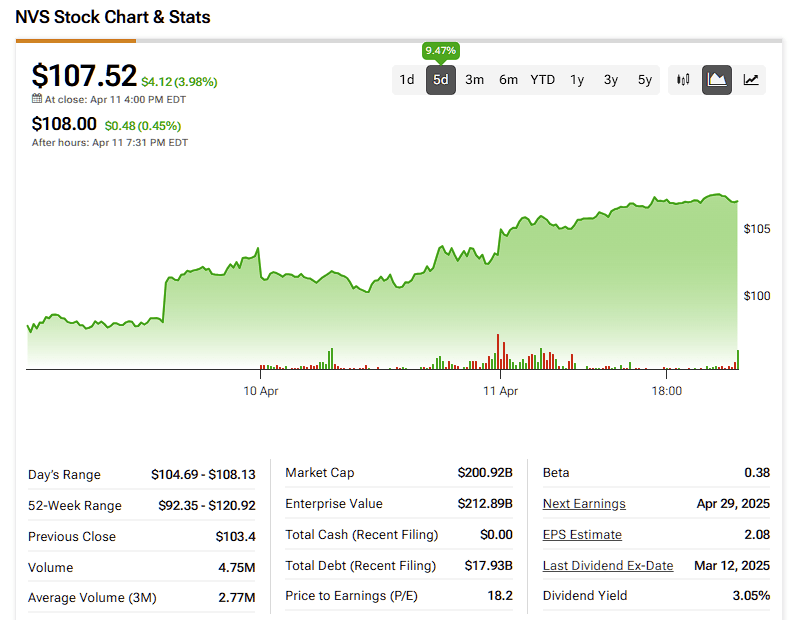
Task: Click Enterprise Value $212.89B
Action: (485, 504)
